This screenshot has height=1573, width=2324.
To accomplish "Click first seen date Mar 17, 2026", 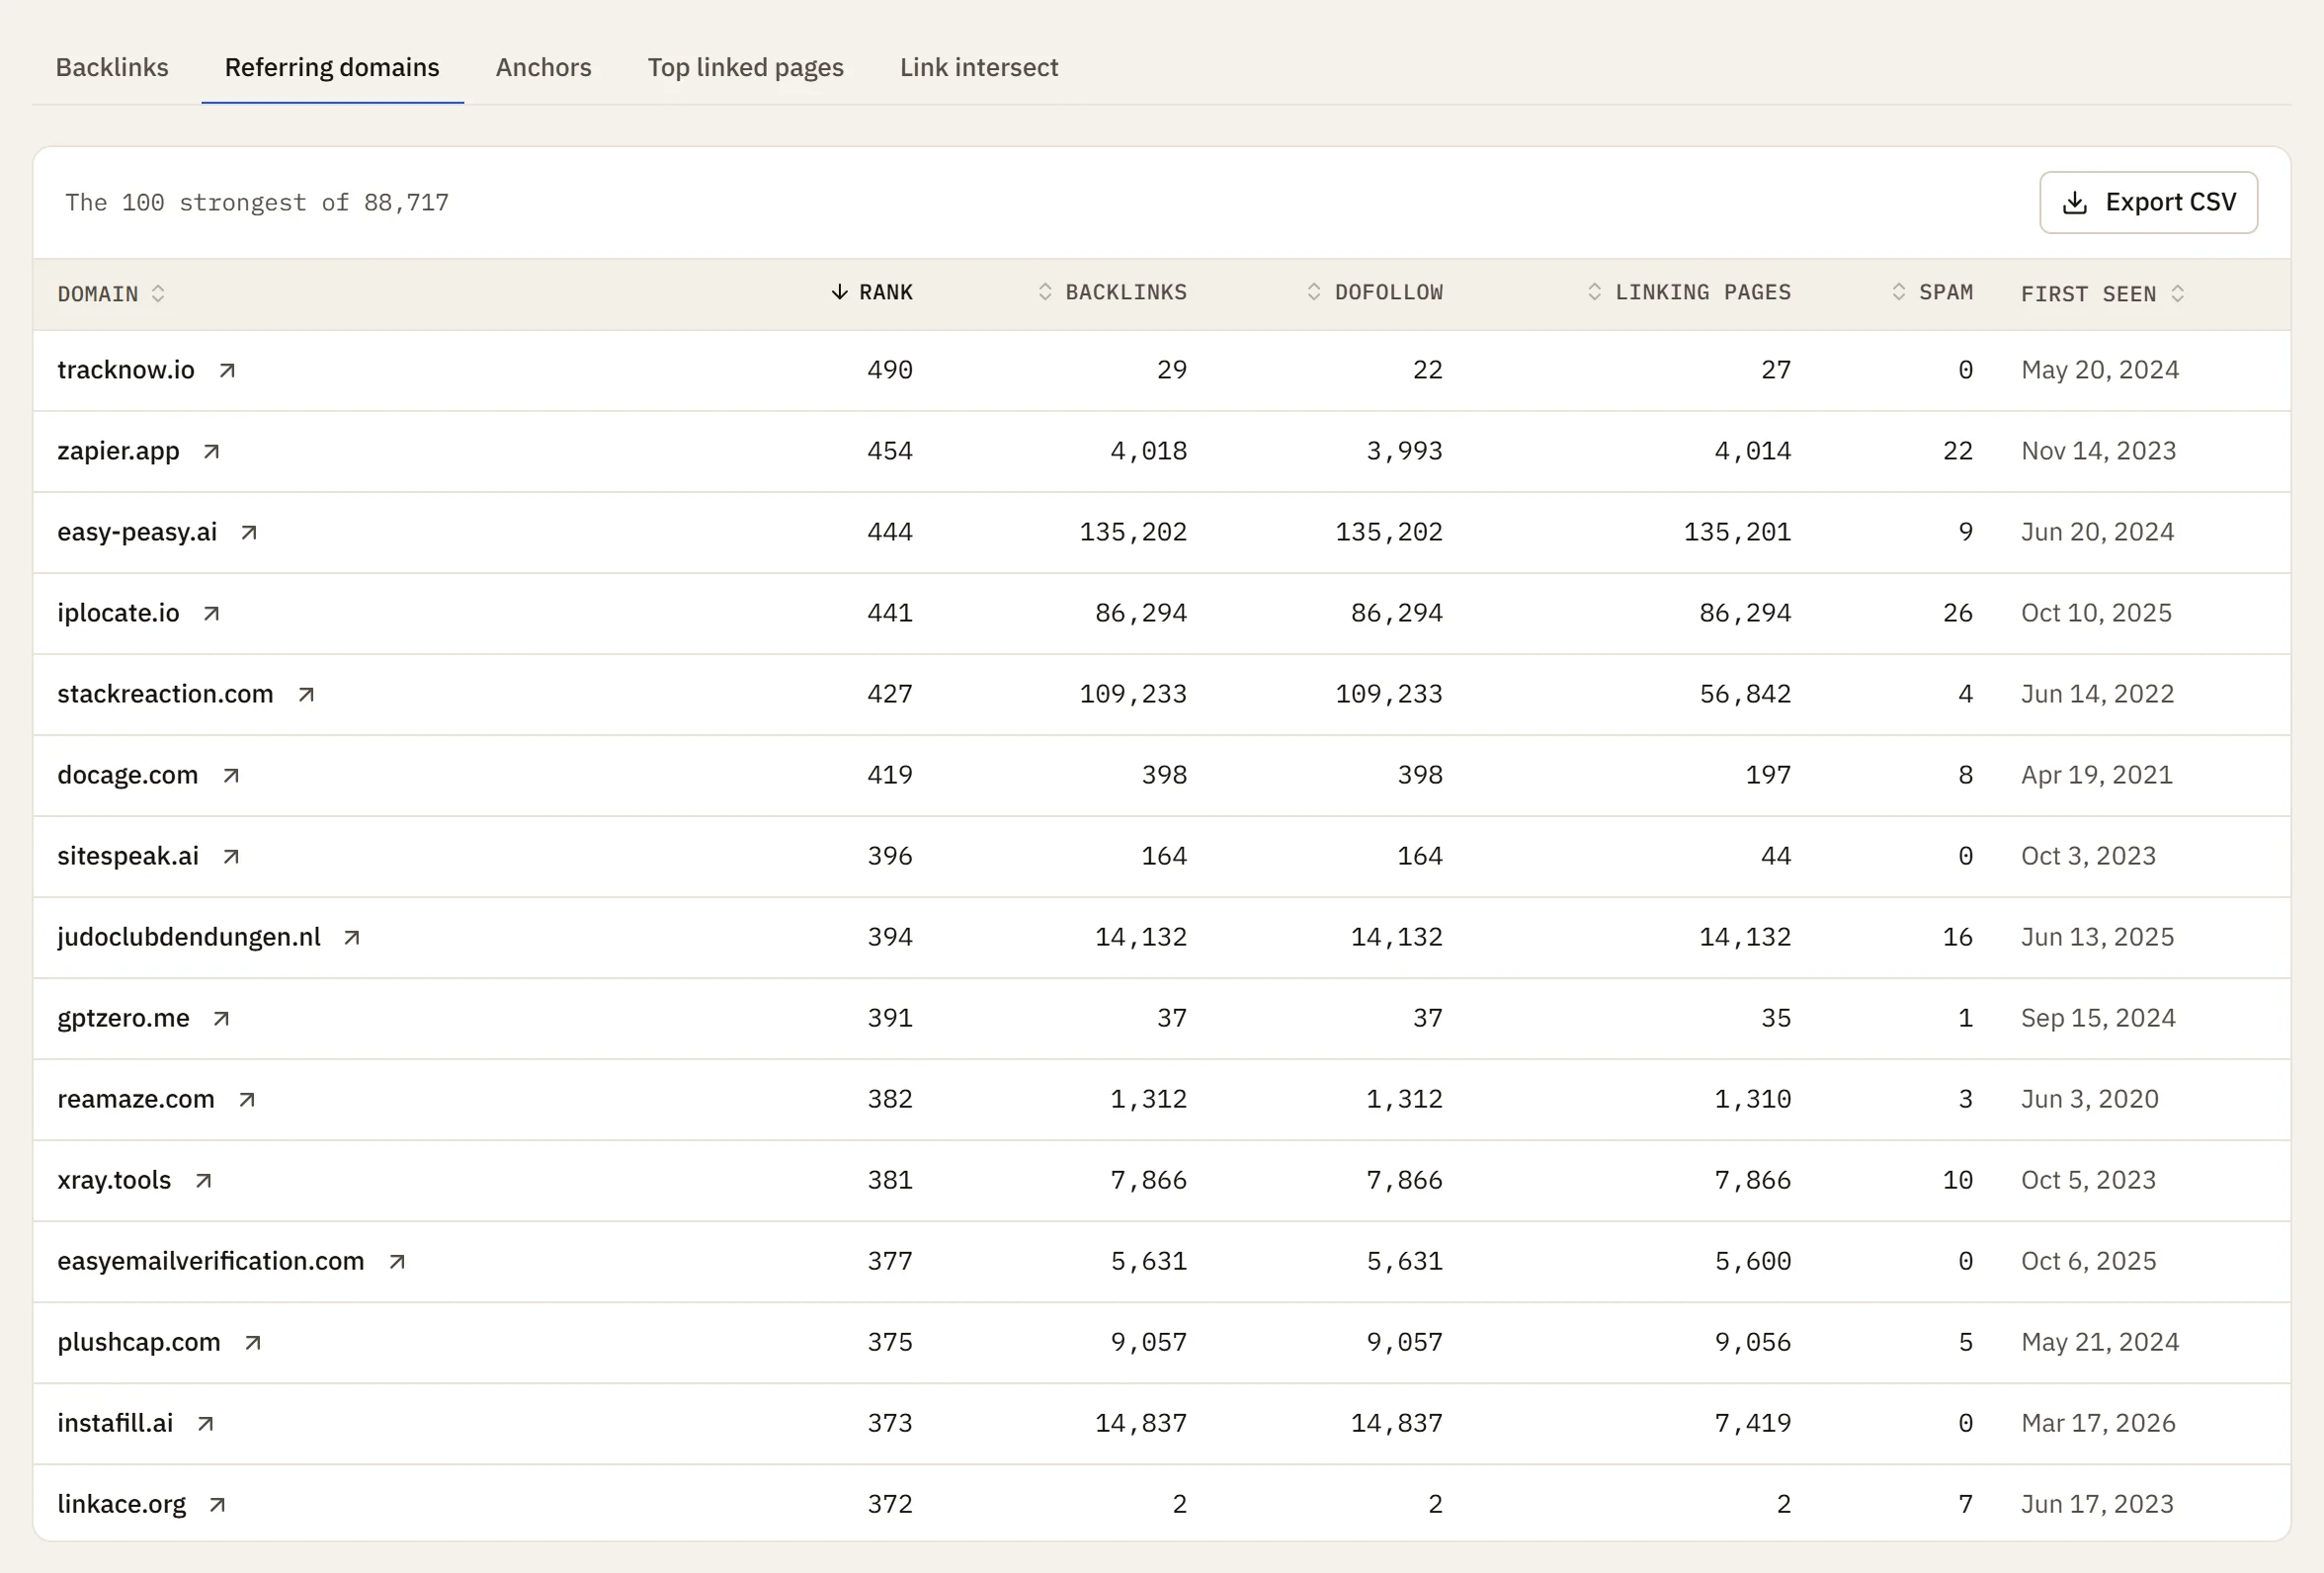I will [2098, 1423].
